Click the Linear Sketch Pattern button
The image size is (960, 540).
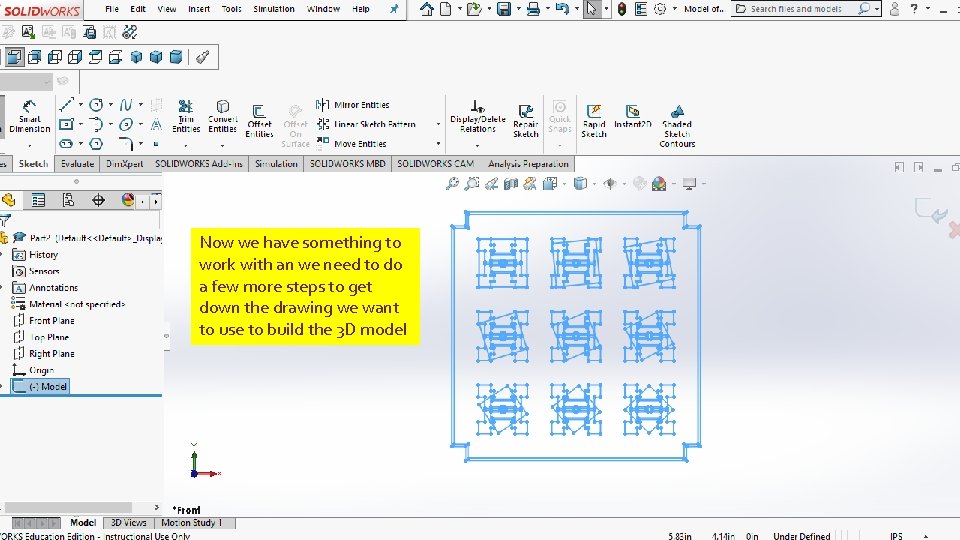coord(366,124)
